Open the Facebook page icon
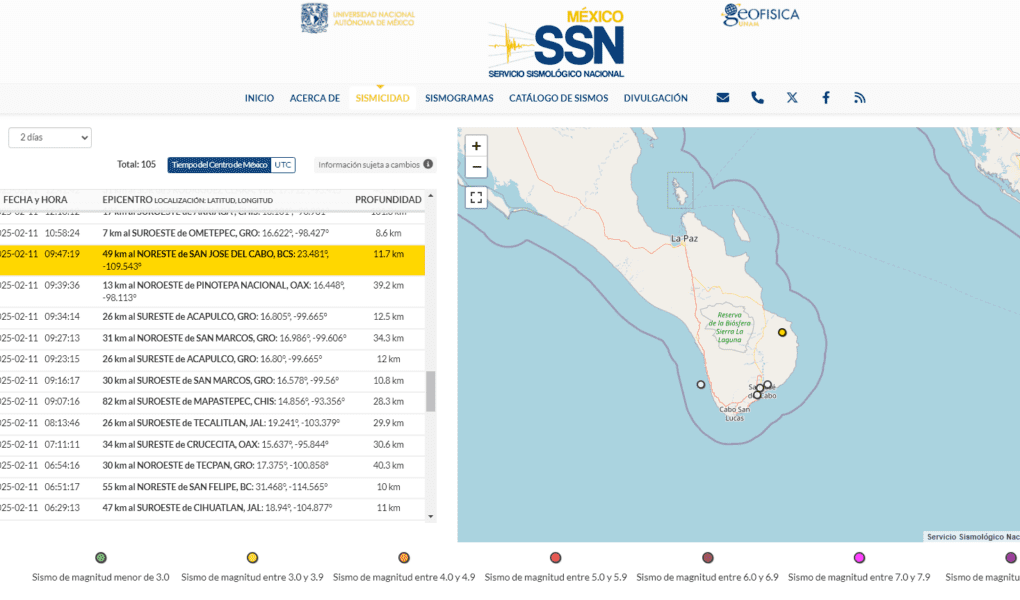 (x=826, y=98)
